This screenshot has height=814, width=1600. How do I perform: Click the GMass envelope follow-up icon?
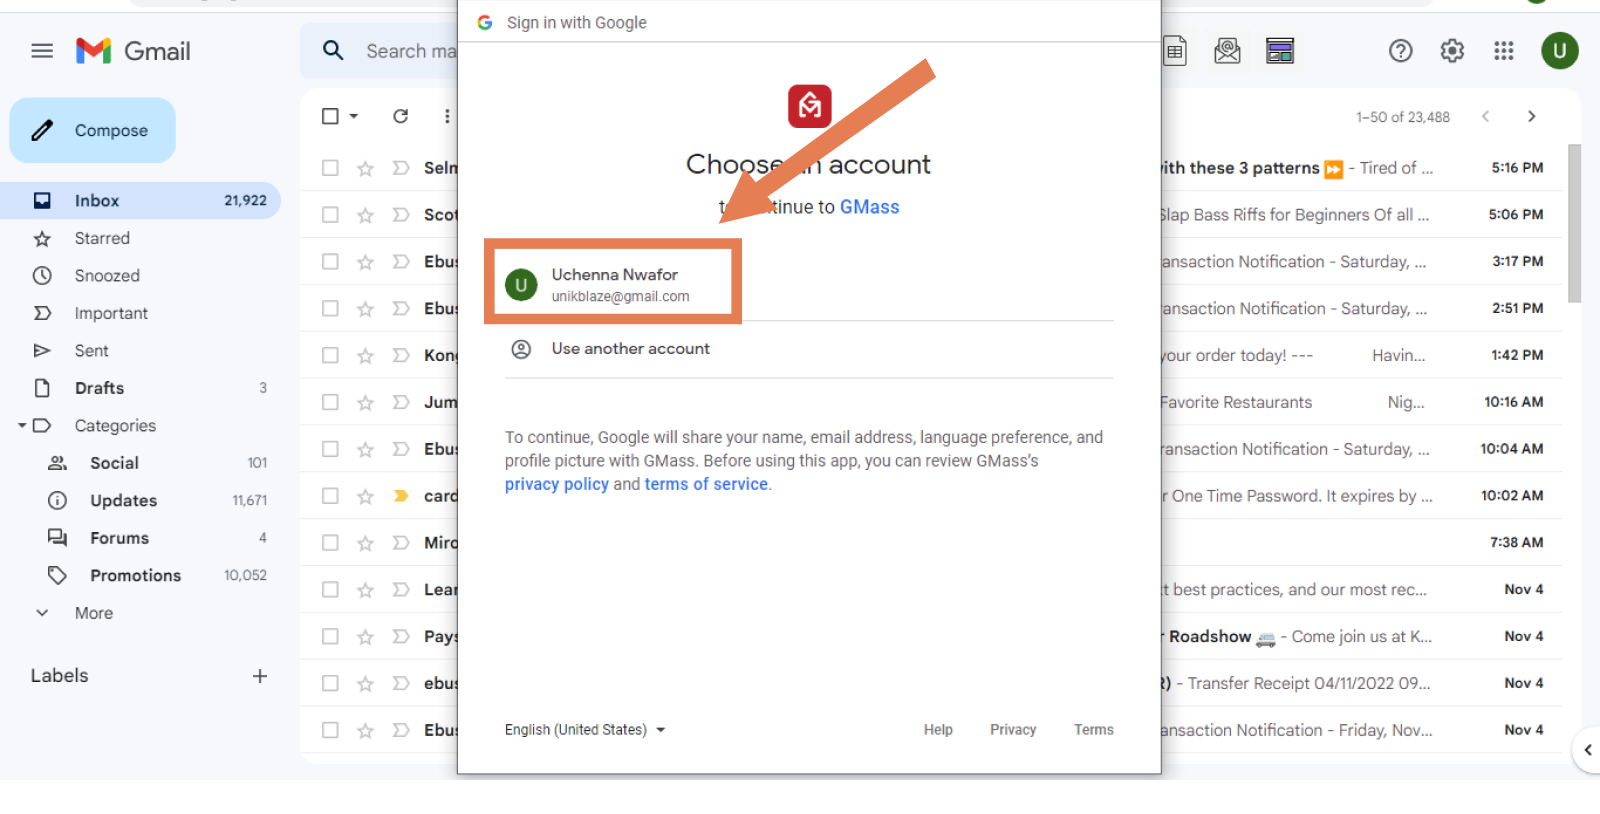[1227, 51]
